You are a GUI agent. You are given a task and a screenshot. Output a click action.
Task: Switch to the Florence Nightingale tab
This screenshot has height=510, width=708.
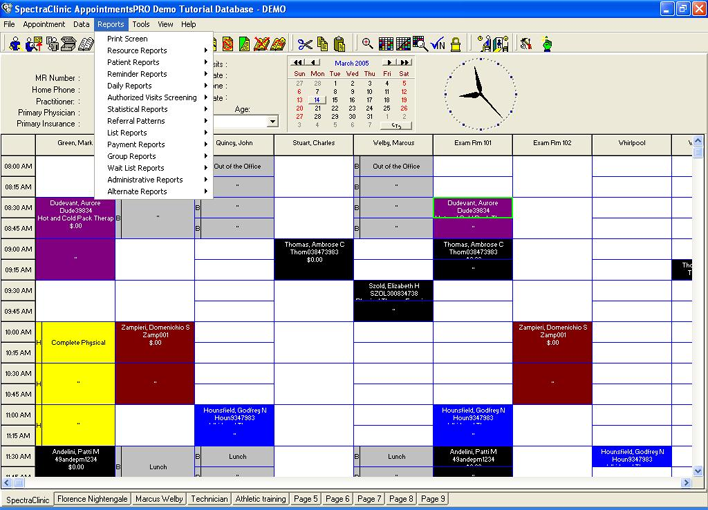pyautogui.click(x=92, y=498)
